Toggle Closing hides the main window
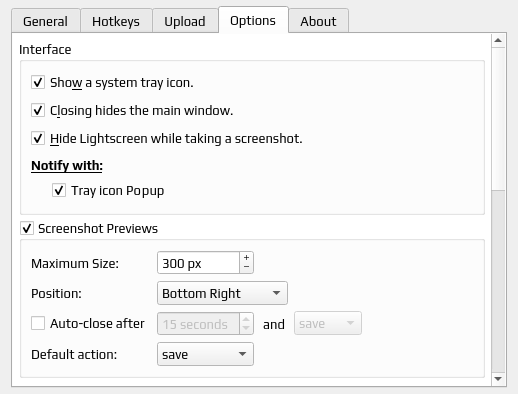This screenshot has height=394, width=518. point(38,110)
